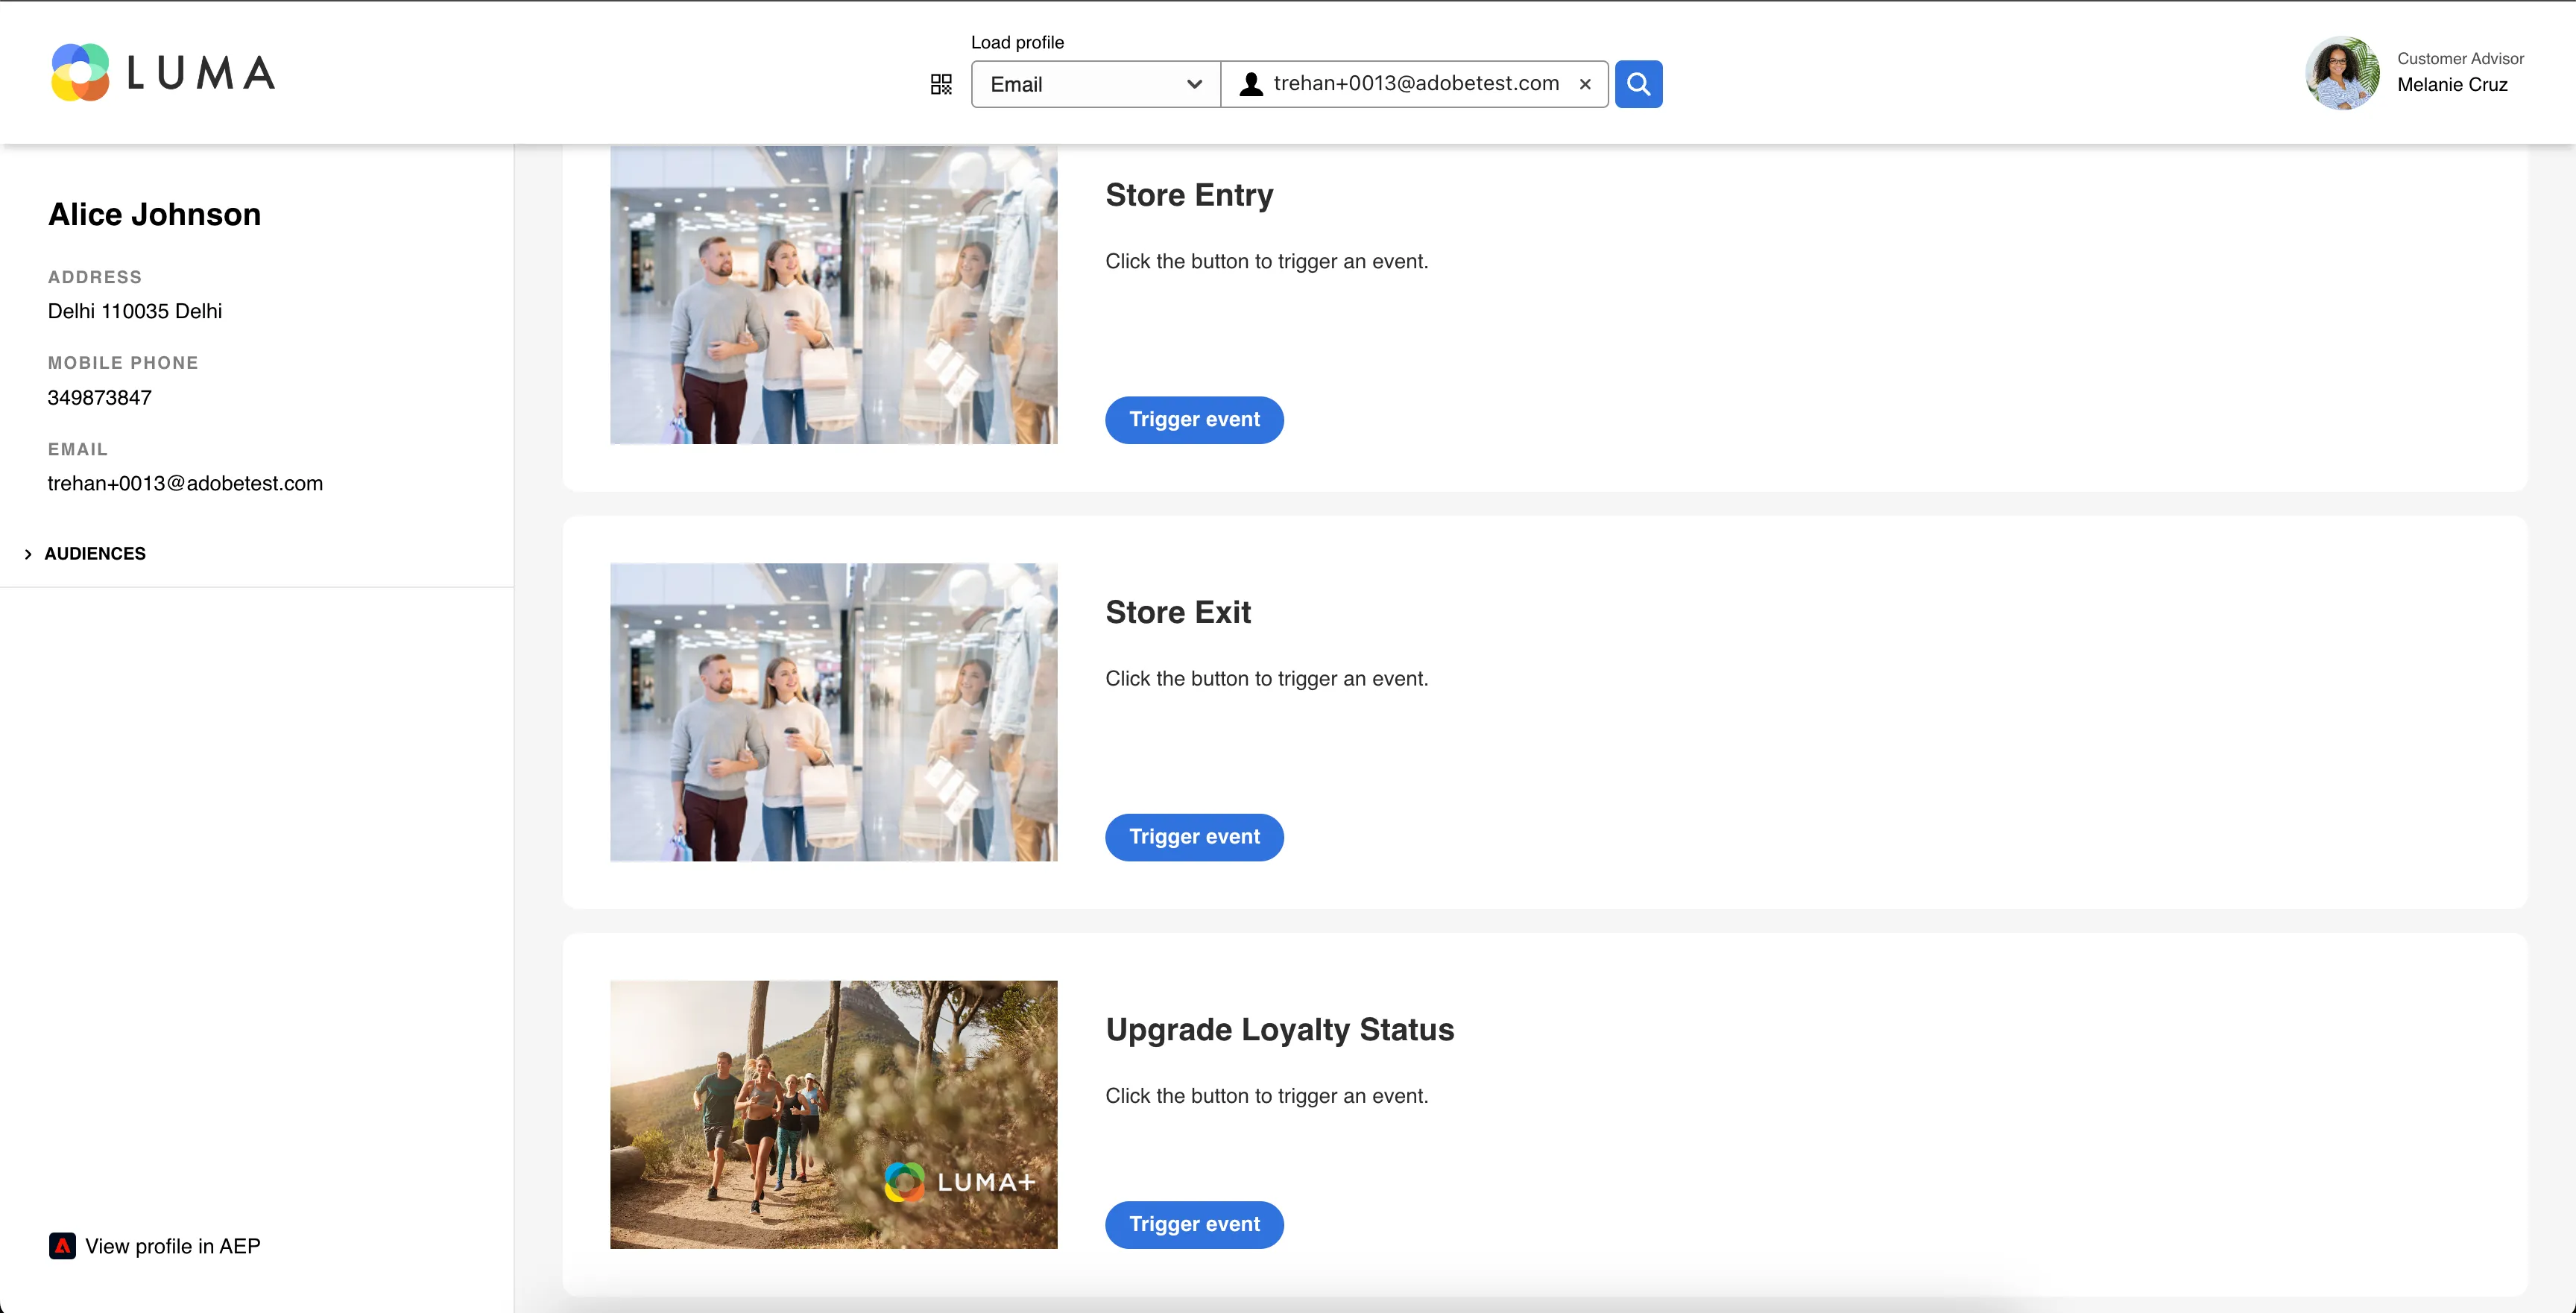Image resolution: width=2576 pixels, height=1313 pixels.
Task: Click the Store Entry heading
Action: [1189, 195]
